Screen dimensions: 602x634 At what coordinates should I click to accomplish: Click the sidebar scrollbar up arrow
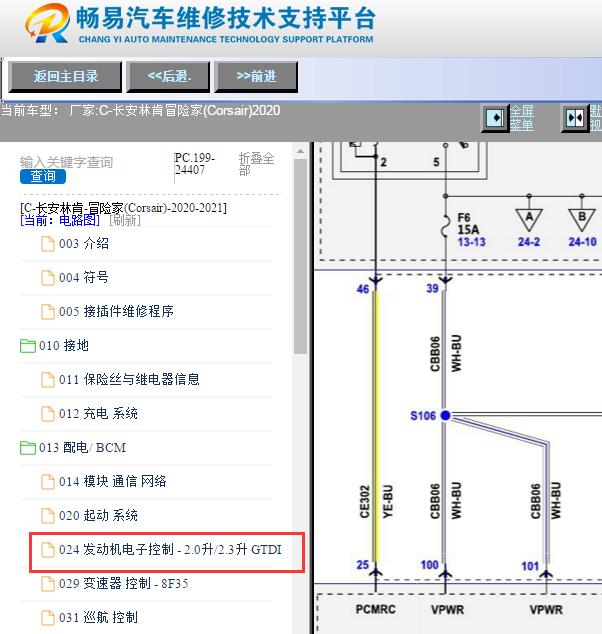pyautogui.click(x=300, y=152)
